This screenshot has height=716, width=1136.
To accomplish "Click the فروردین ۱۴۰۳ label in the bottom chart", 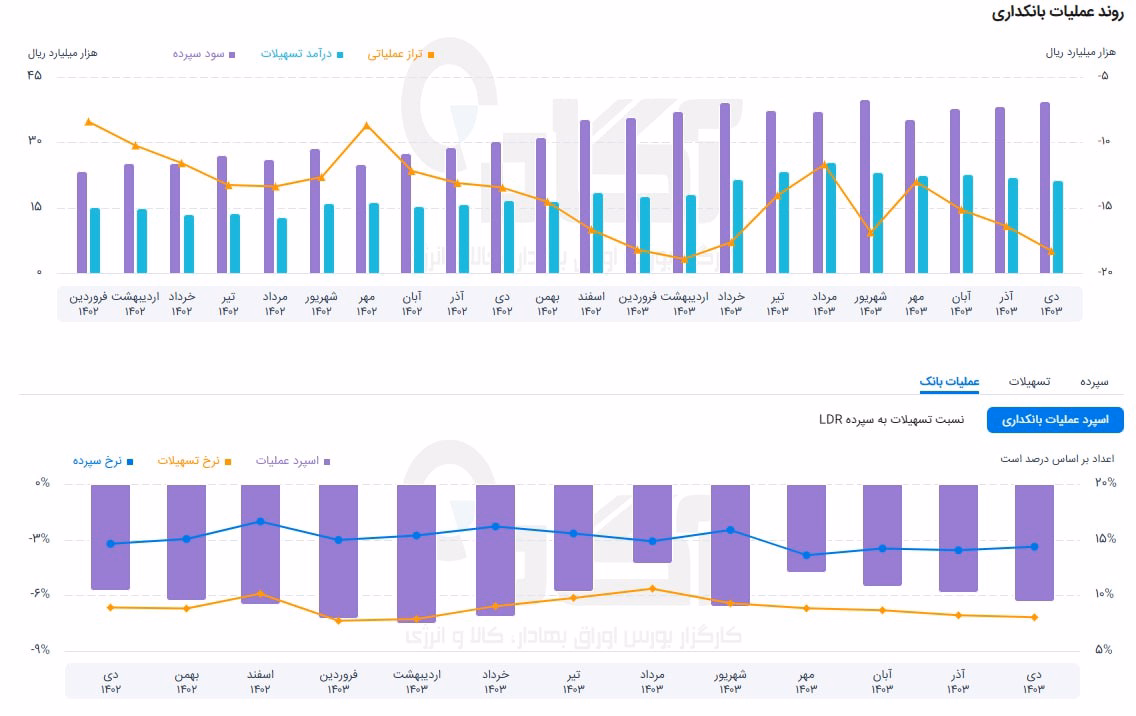I will click(x=338, y=682).
